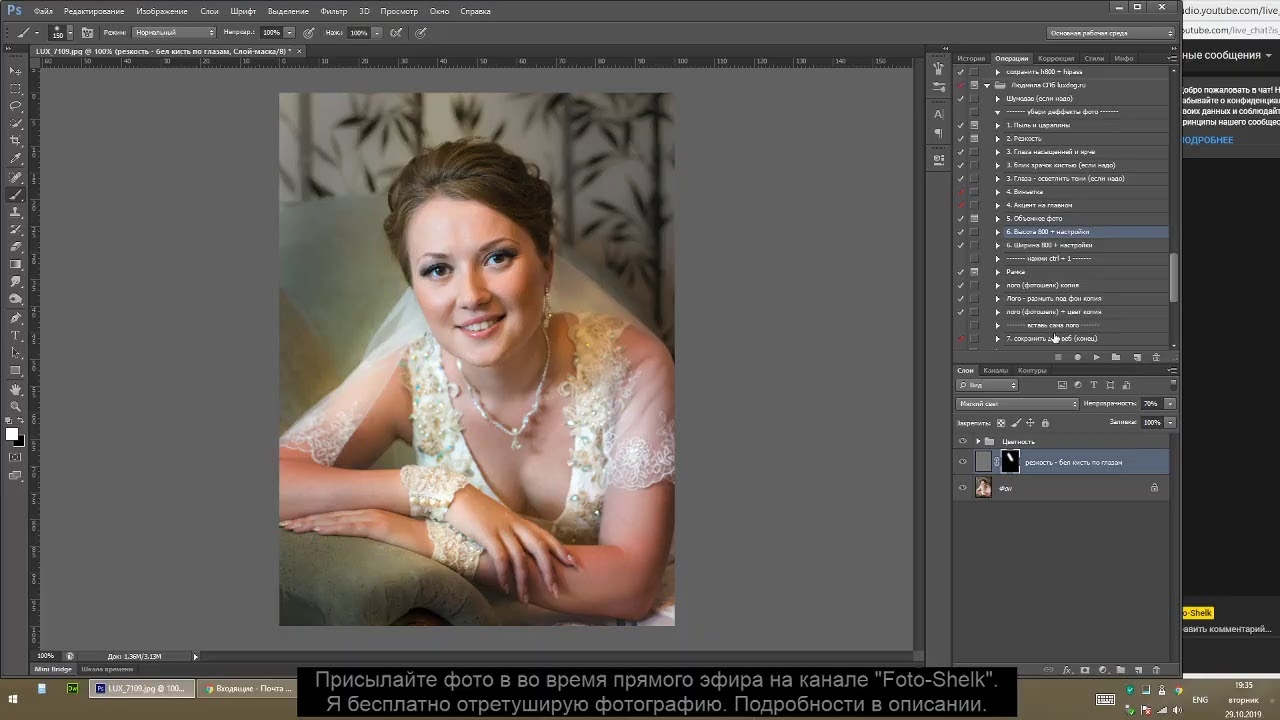
Task: Select the Hand tool
Action: click(x=16, y=389)
